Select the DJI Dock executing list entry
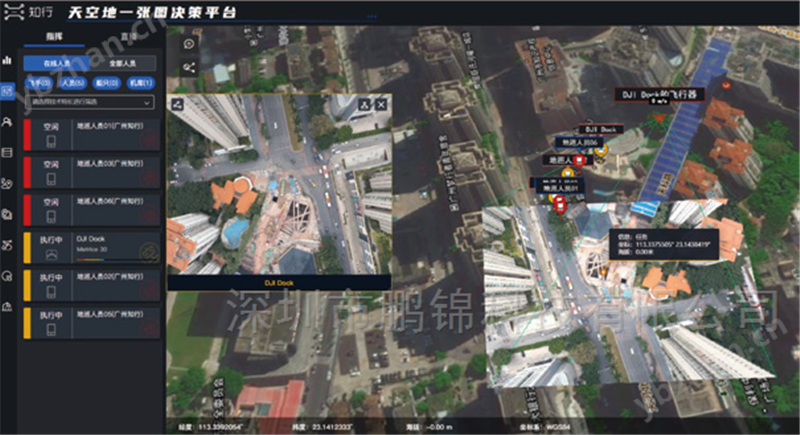800x435 pixels. point(90,245)
